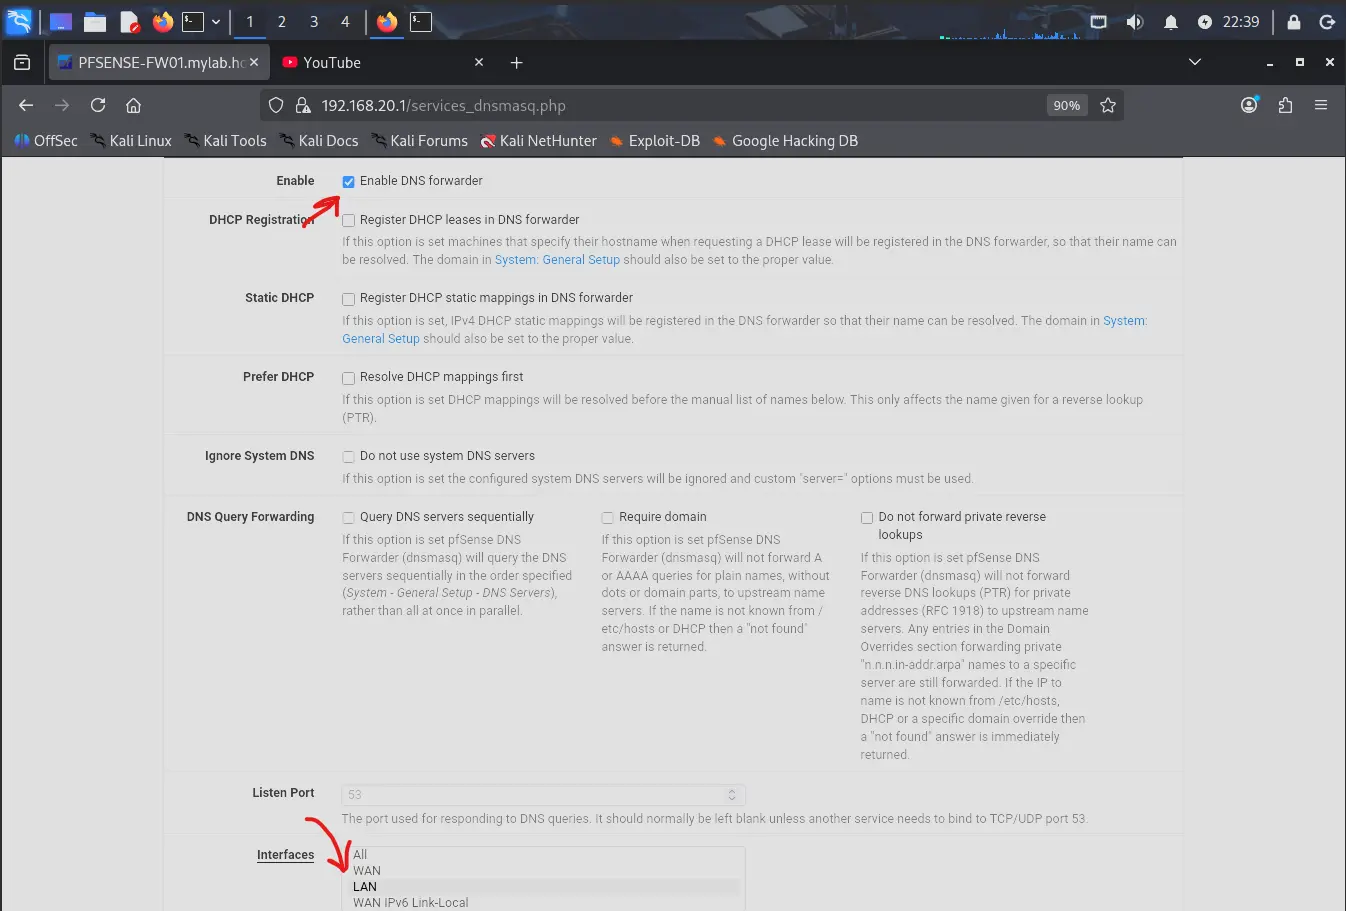Switch to workspace 2
Screen dimensions: 1346x911
[282, 21]
